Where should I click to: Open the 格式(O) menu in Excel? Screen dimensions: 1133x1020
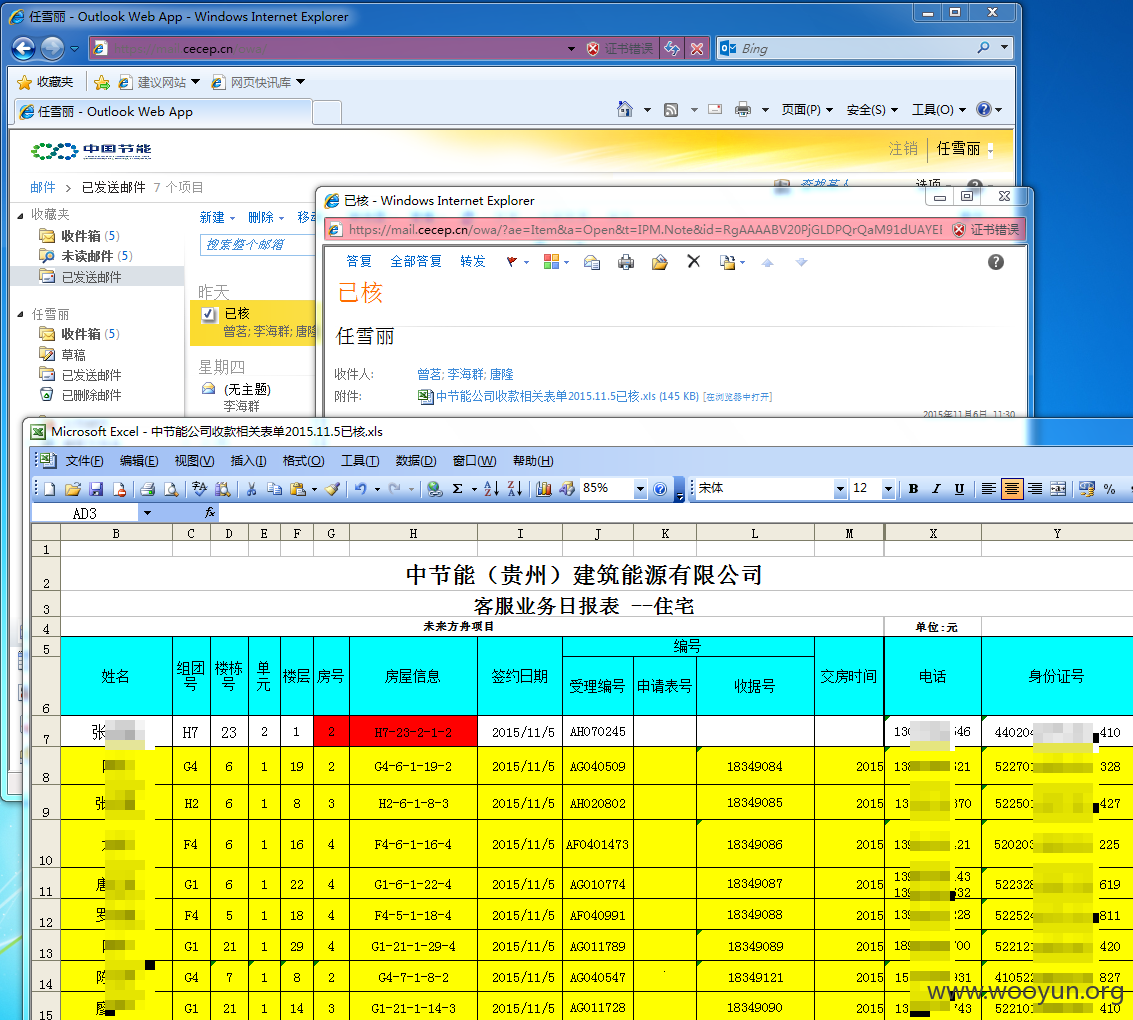(x=303, y=461)
